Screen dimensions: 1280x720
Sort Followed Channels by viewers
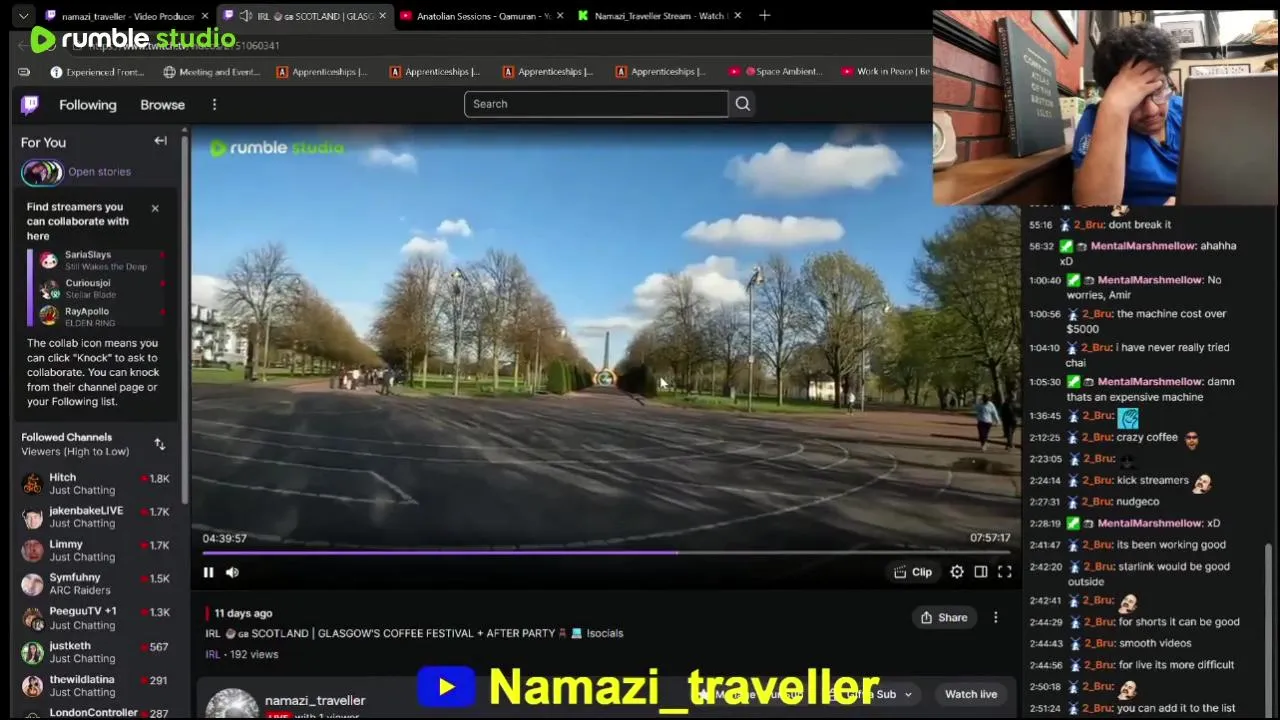click(x=159, y=444)
